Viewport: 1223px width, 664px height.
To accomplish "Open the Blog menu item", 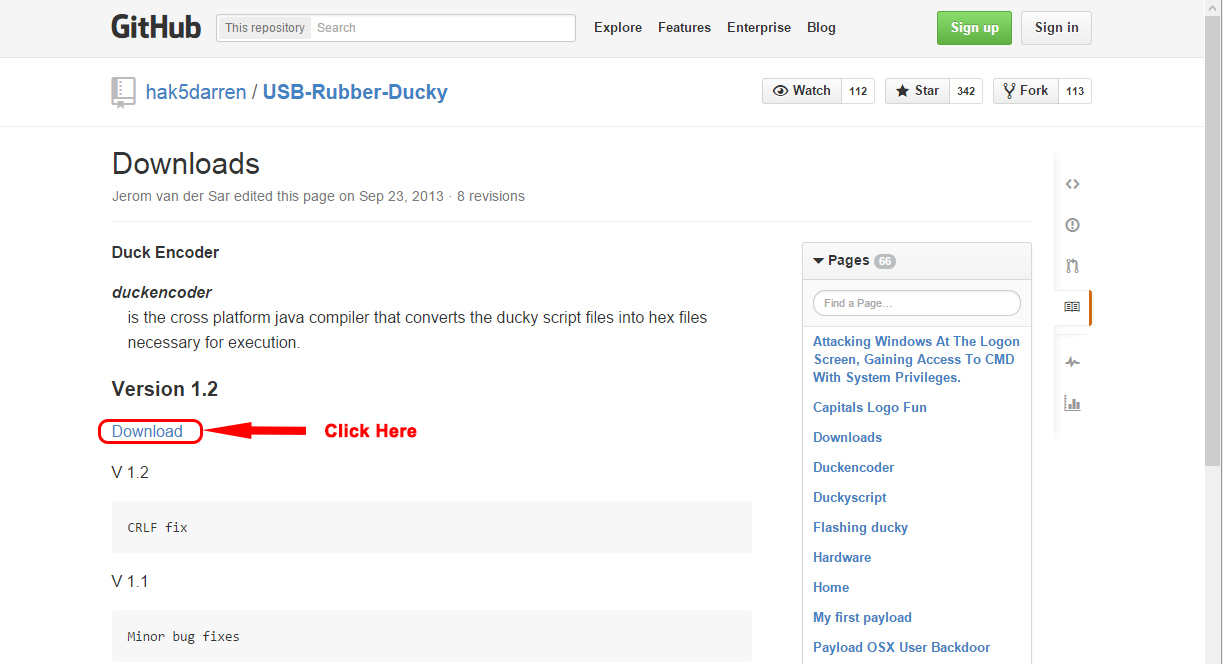I will pyautogui.click(x=821, y=28).
